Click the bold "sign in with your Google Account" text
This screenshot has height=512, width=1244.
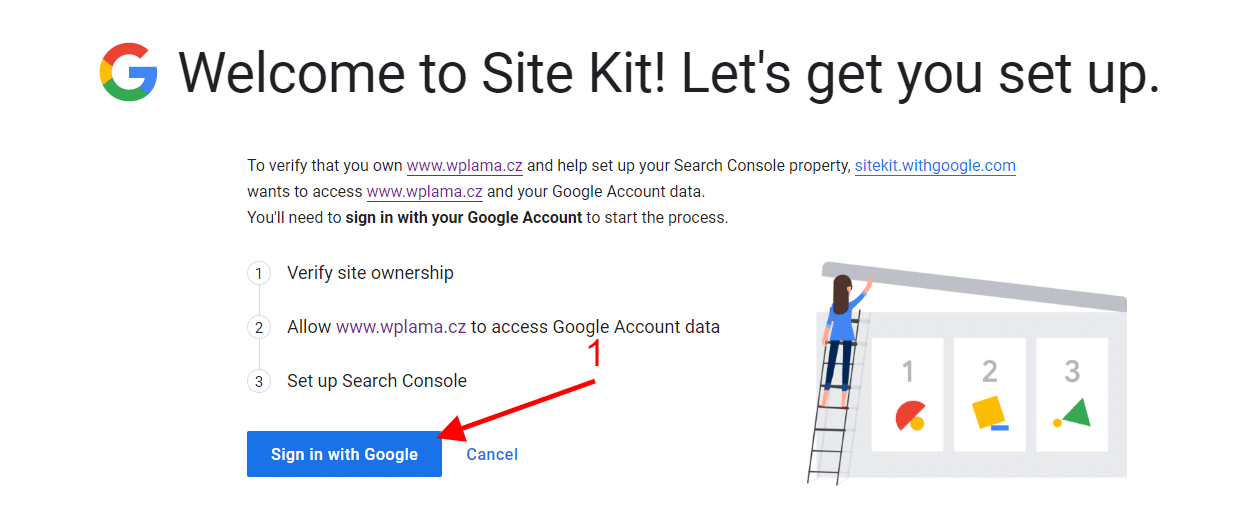pyautogui.click(x=464, y=217)
